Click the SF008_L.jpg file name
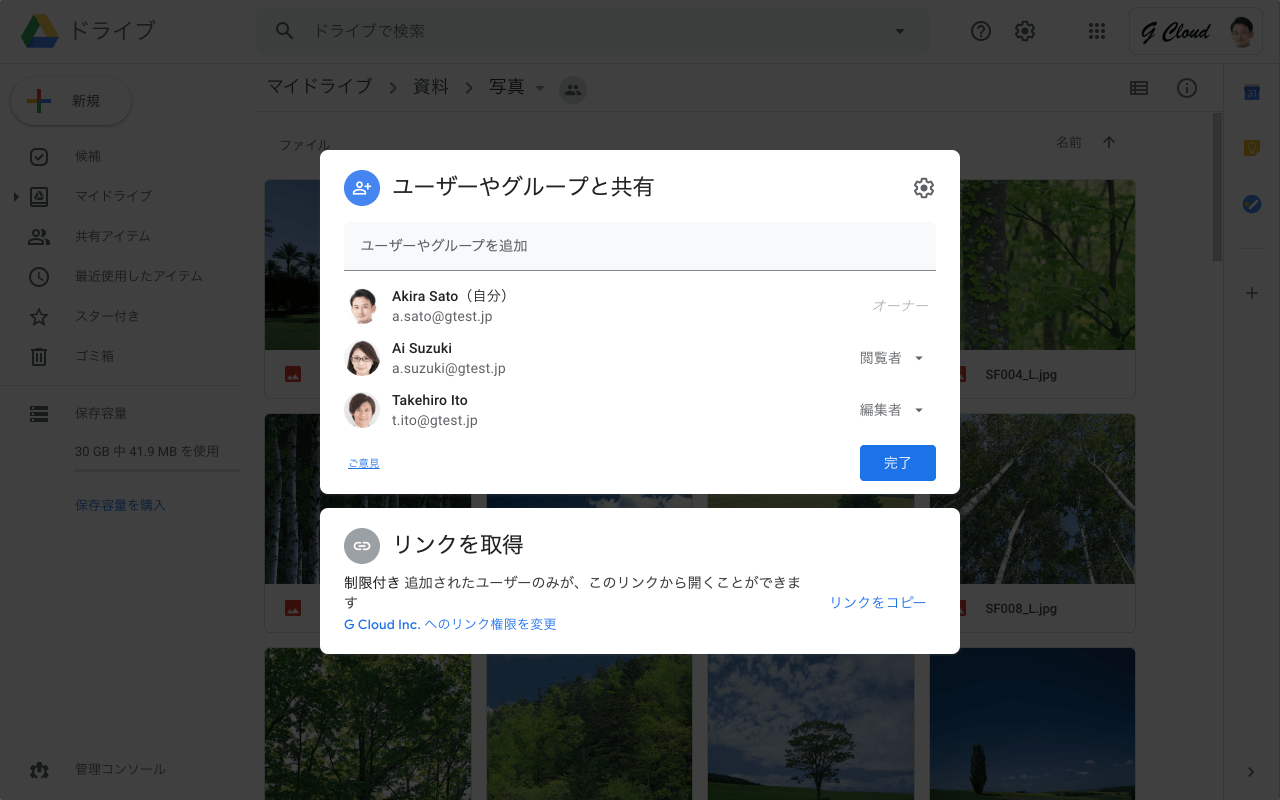The height and width of the screenshot is (800, 1280). coord(1021,608)
